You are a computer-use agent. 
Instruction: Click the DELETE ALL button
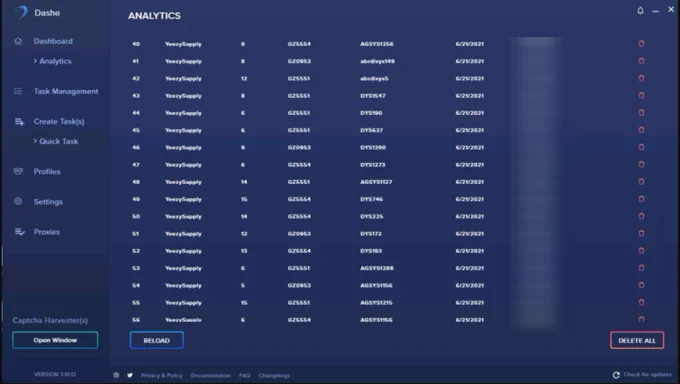click(x=637, y=340)
